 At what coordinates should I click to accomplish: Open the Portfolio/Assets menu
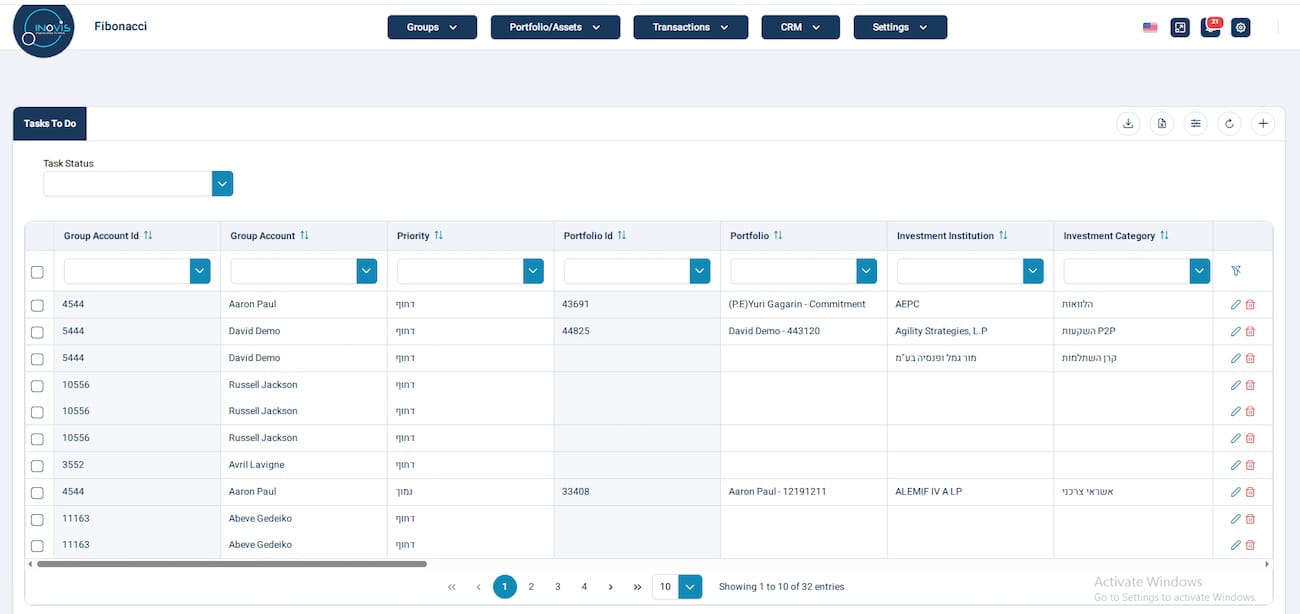point(555,27)
